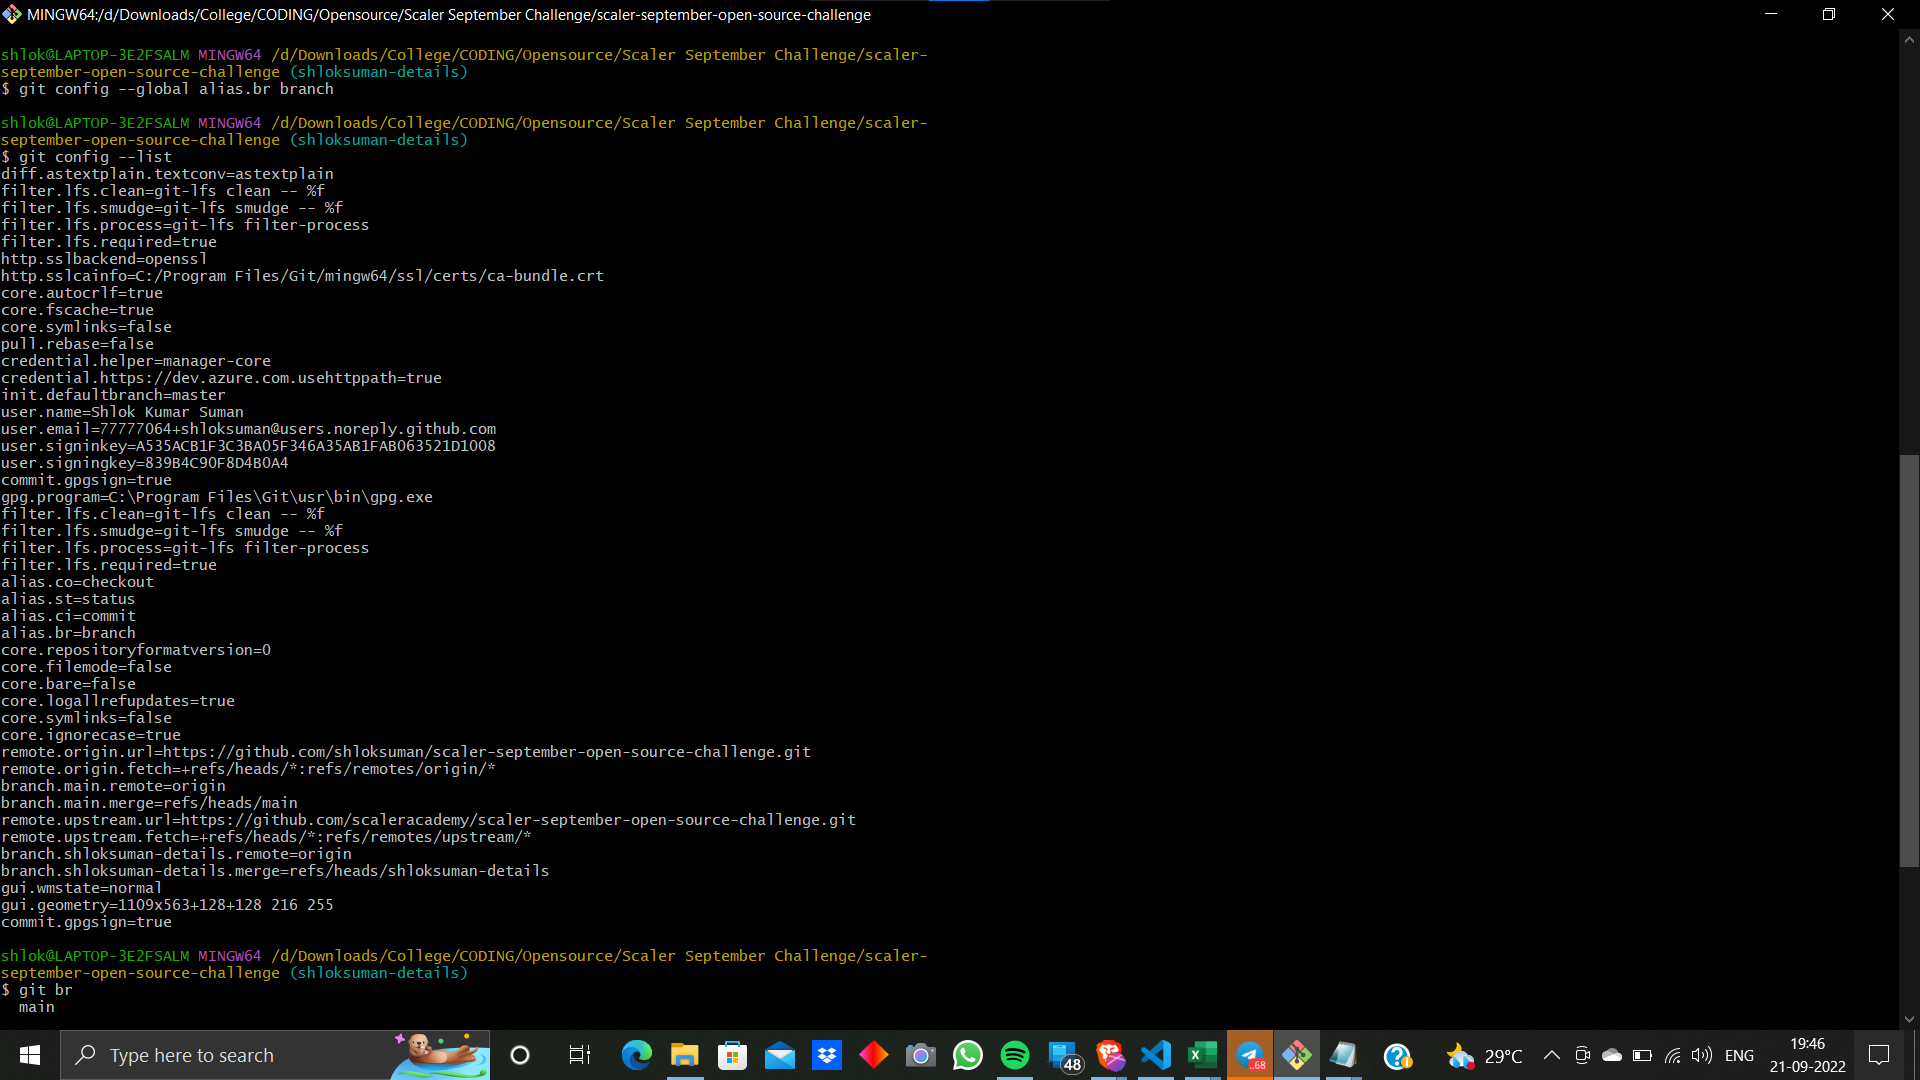Launch WhatsApp from the taskbar
The height and width of the screenshot is (1080, 1920).
(968, 1055)
